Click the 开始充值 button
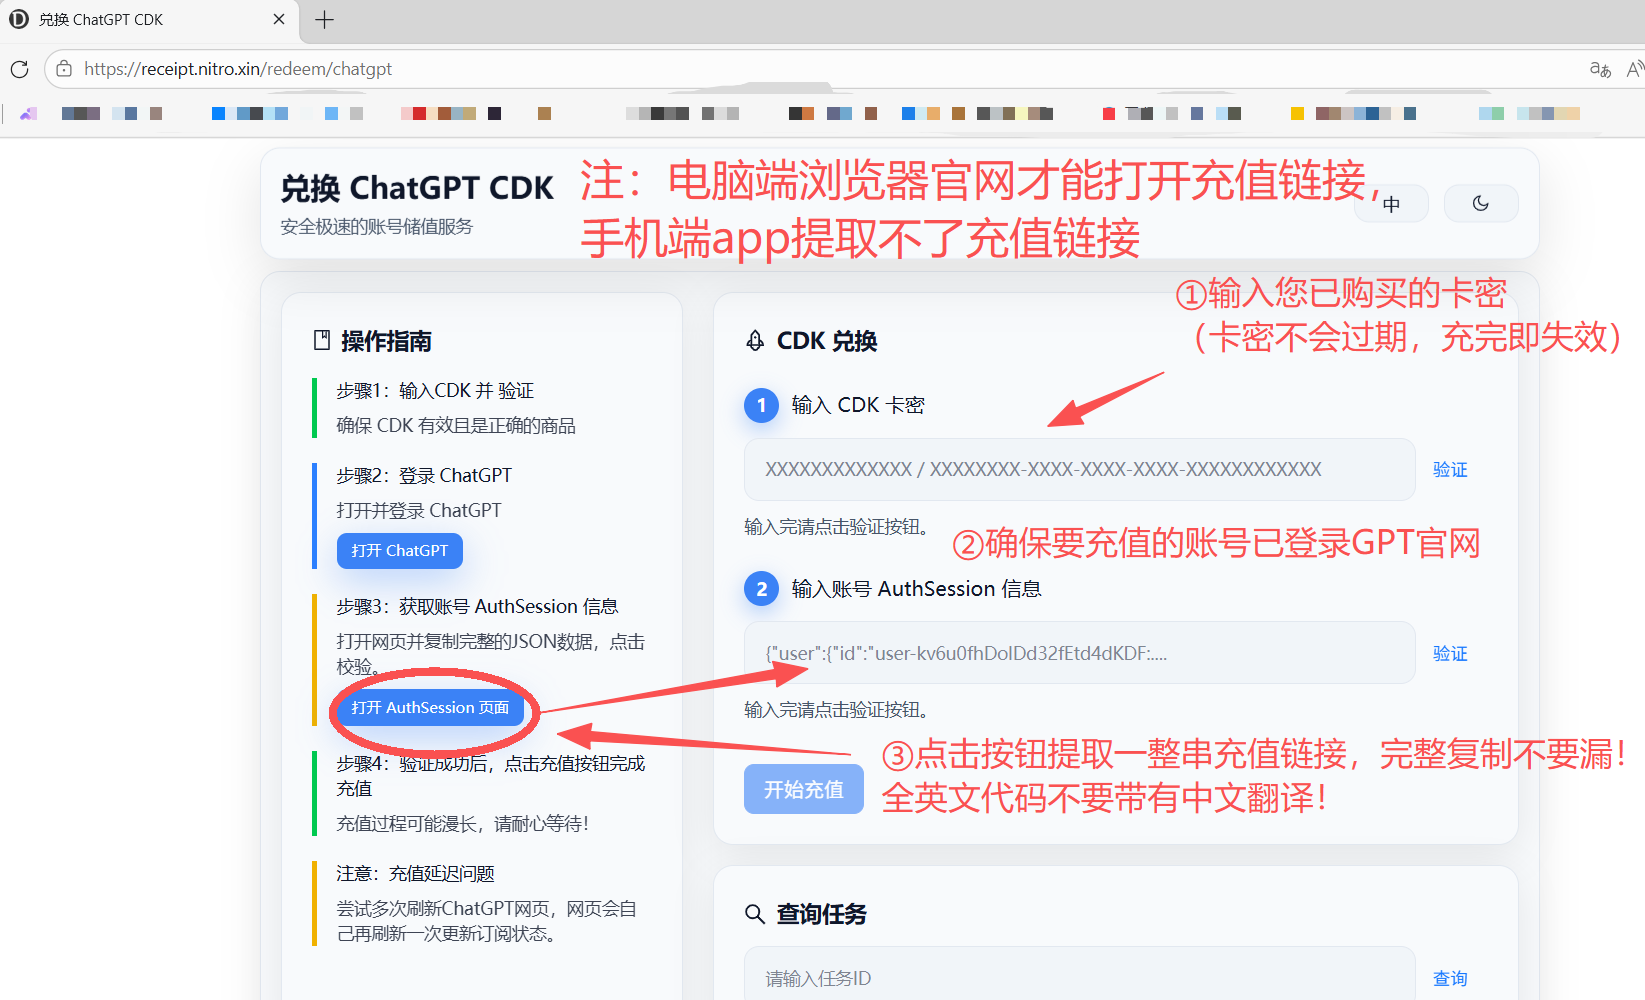This screenshot has height=1000, width=1645. (803, 789)
